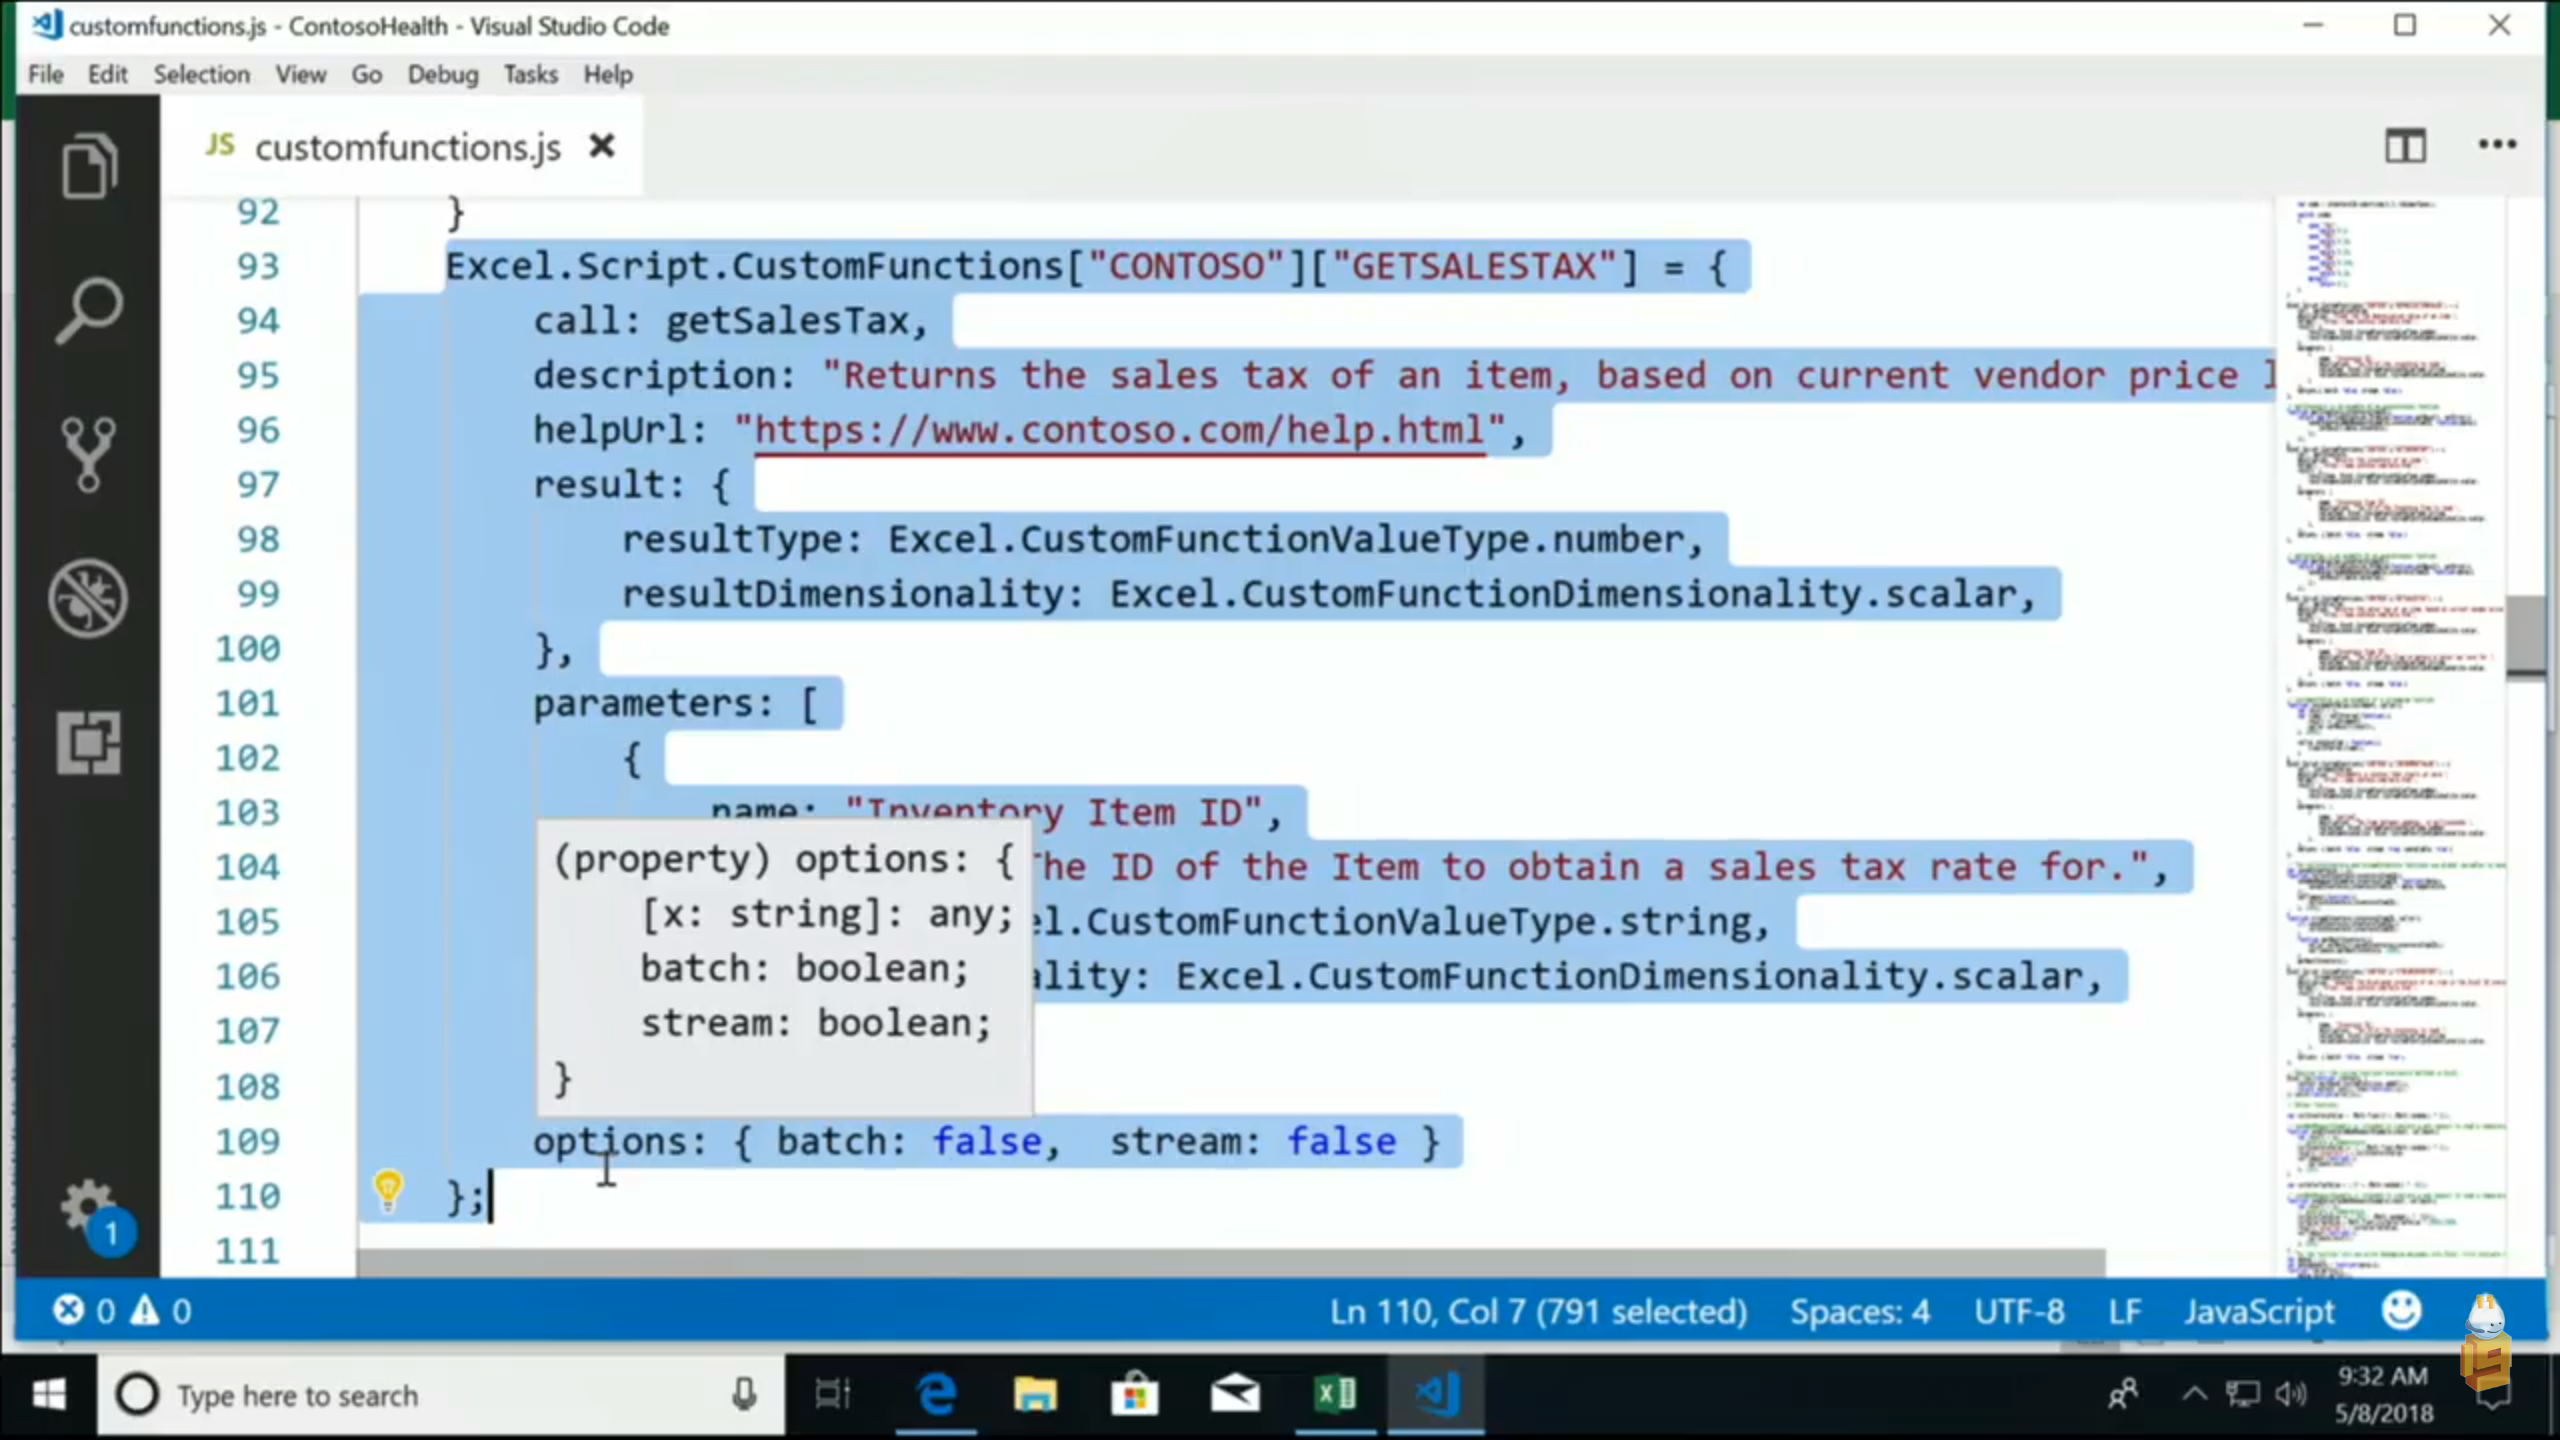Click the "description" property on line 95
The image size is (2560, 1440).
(653, 375)
